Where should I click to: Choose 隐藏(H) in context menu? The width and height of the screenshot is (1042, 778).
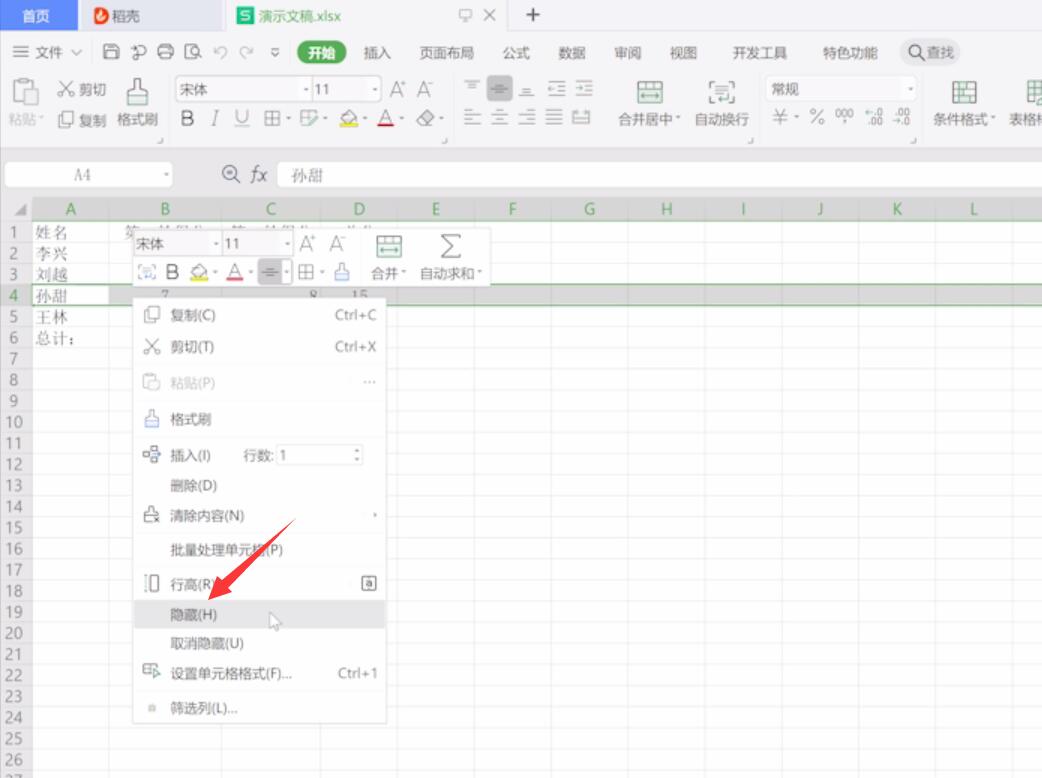[260, 615]
